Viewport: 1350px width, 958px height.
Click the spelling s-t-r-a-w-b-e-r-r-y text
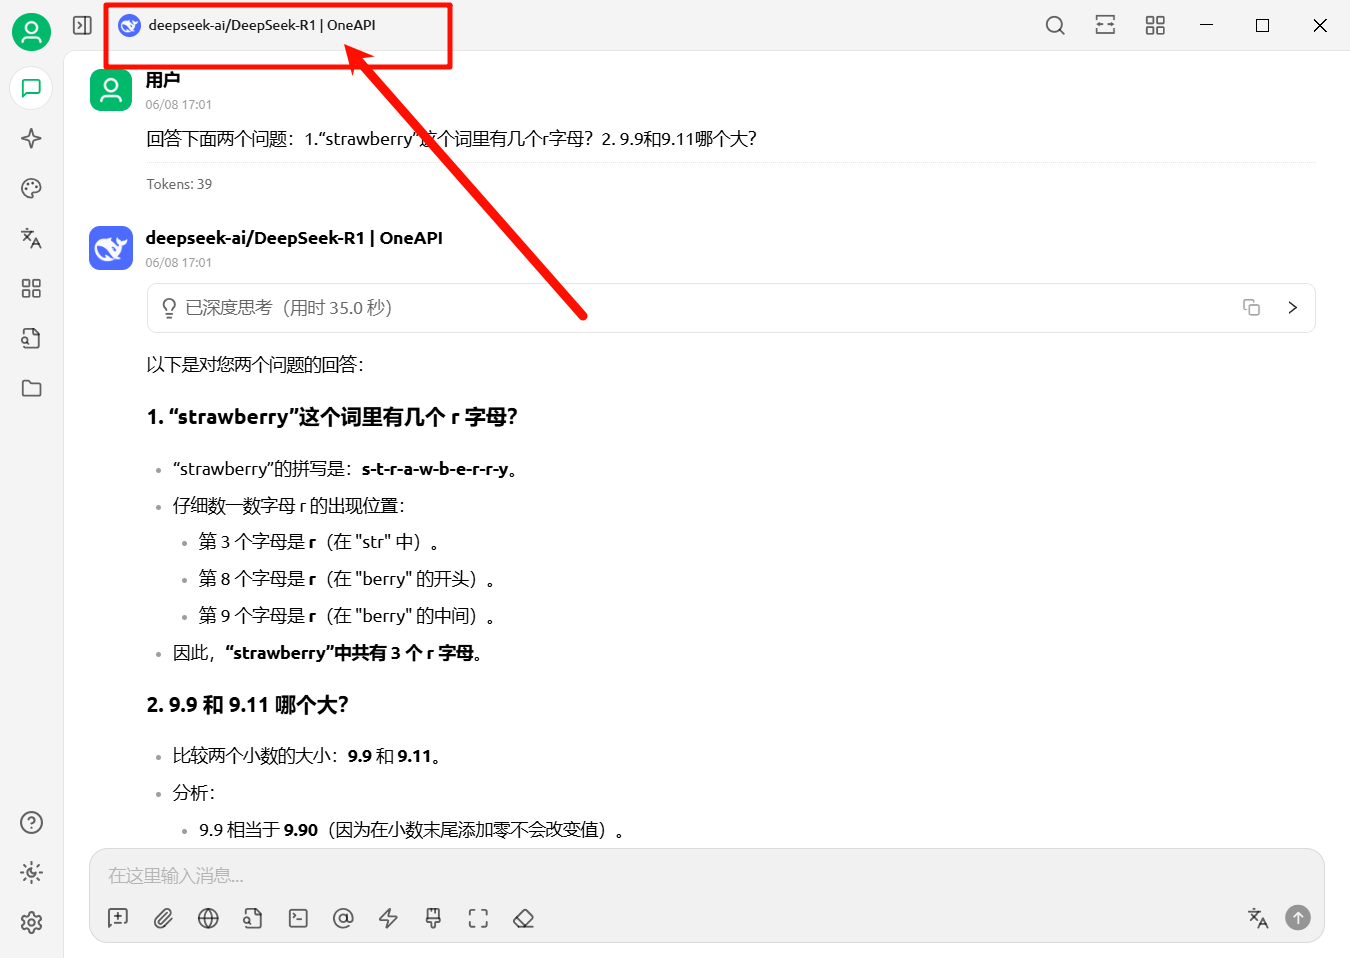[435, 469]
